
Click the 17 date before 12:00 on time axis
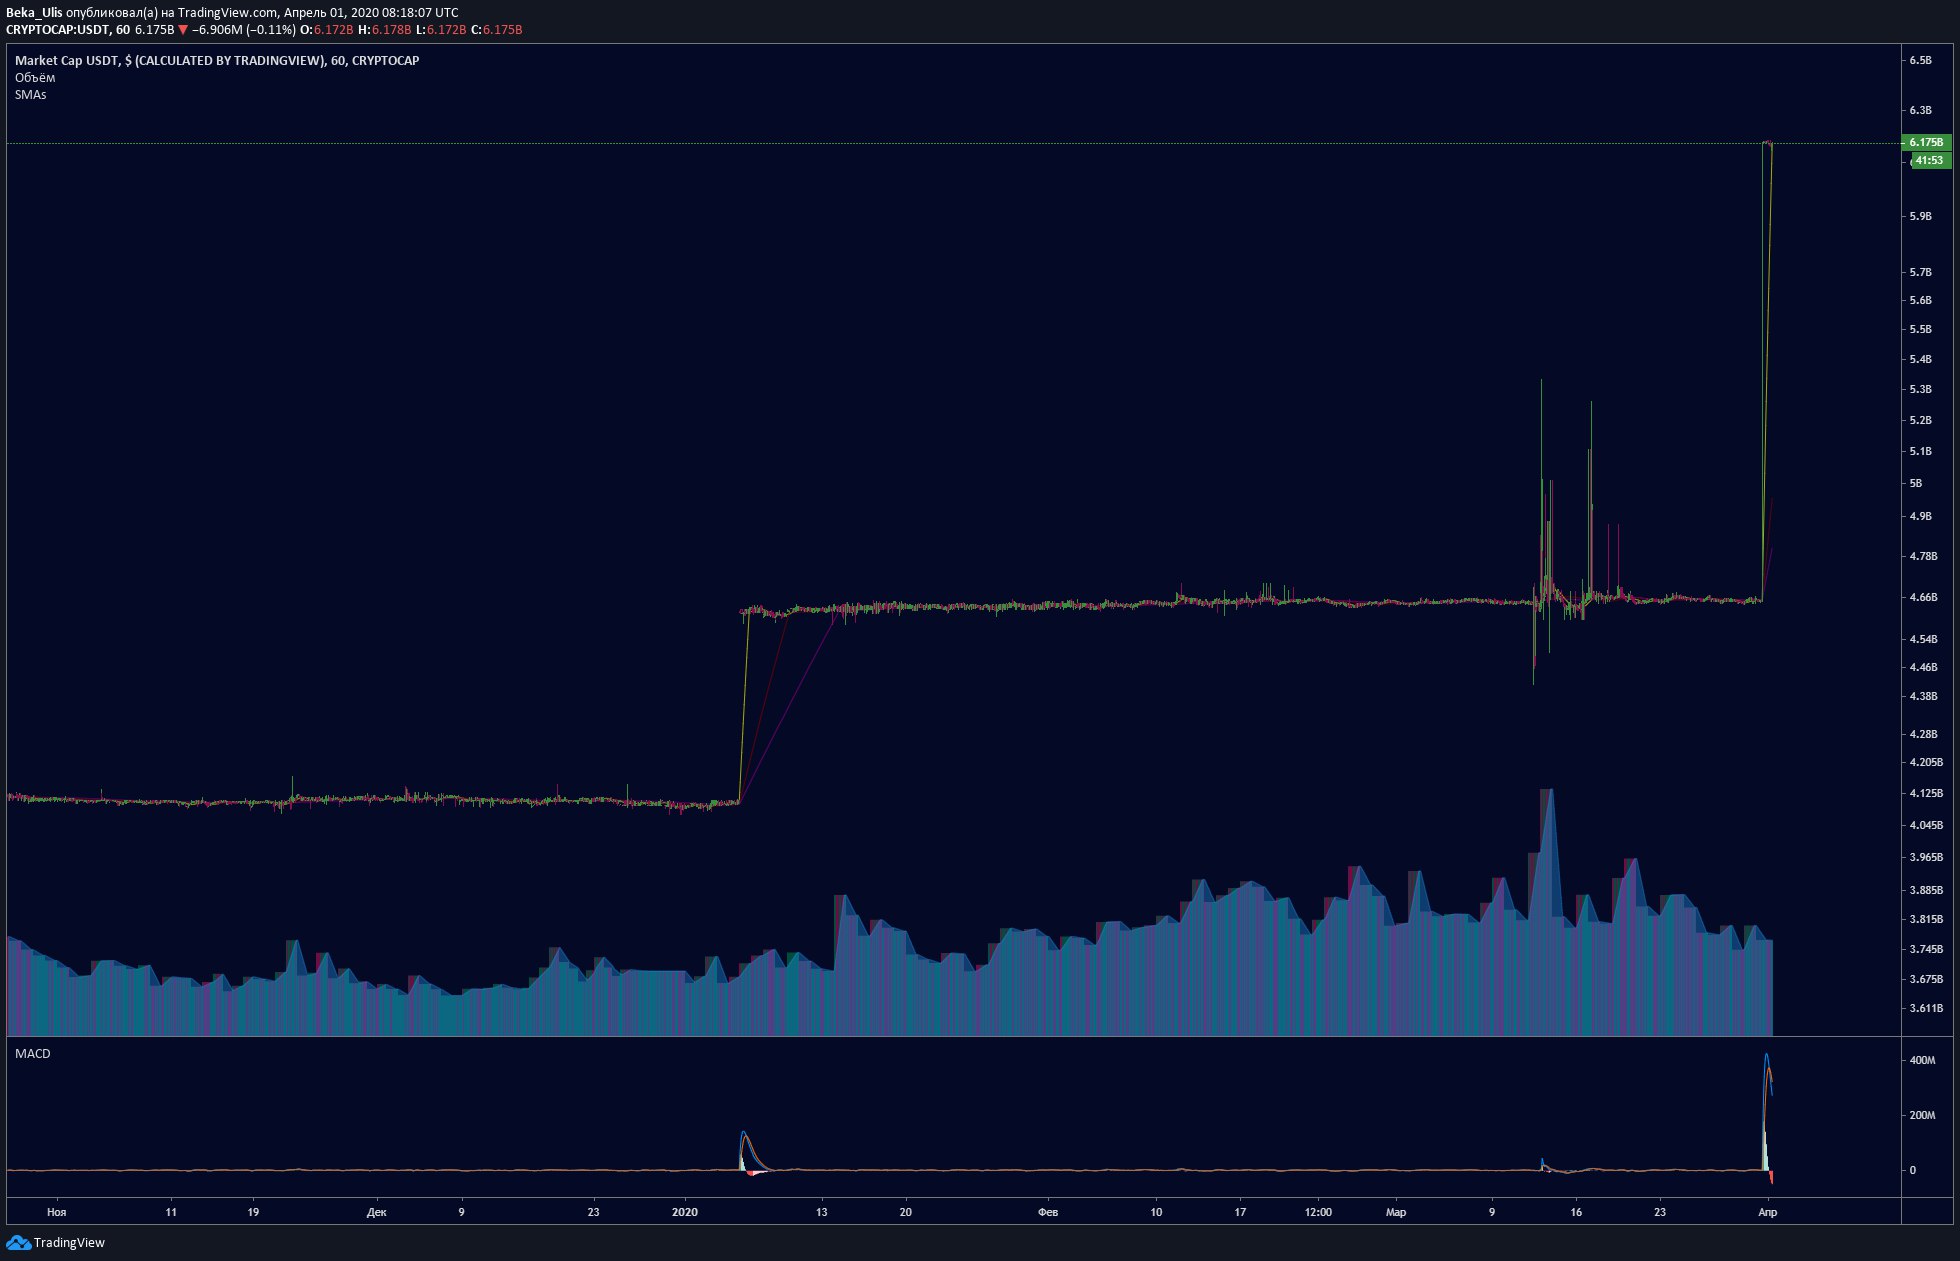click(1240, 1213)
